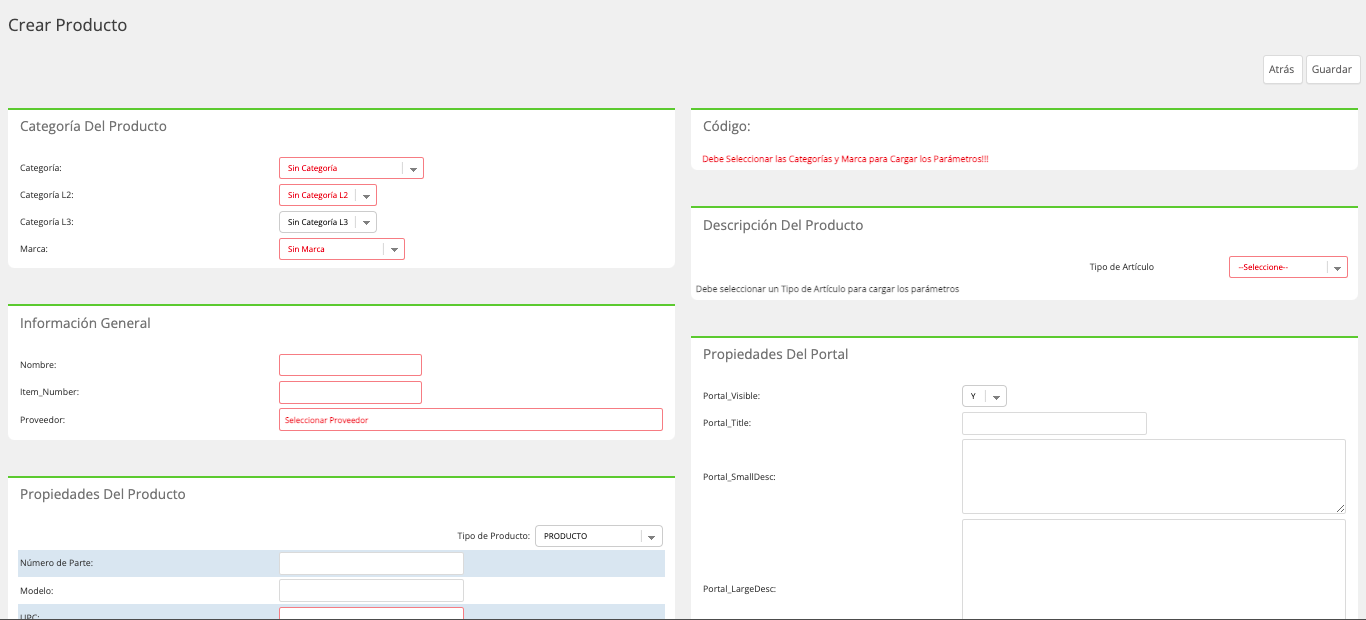1366x620 pixels.
Task: Open the Categoría L3 selector
Action: [x=328, y=222]
